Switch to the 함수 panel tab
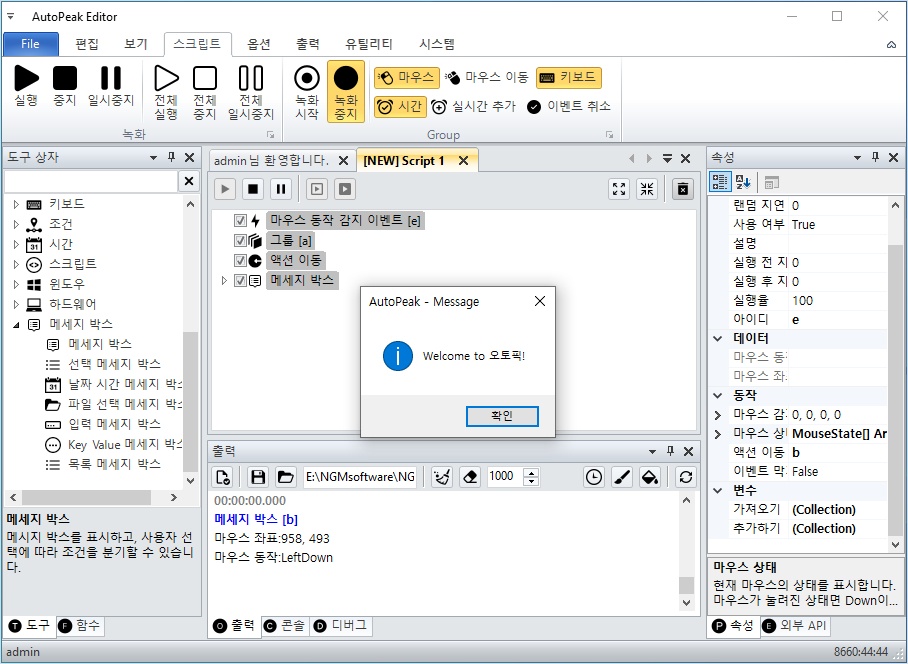Viewport: 908px width, 664px height. coord(80,626)
